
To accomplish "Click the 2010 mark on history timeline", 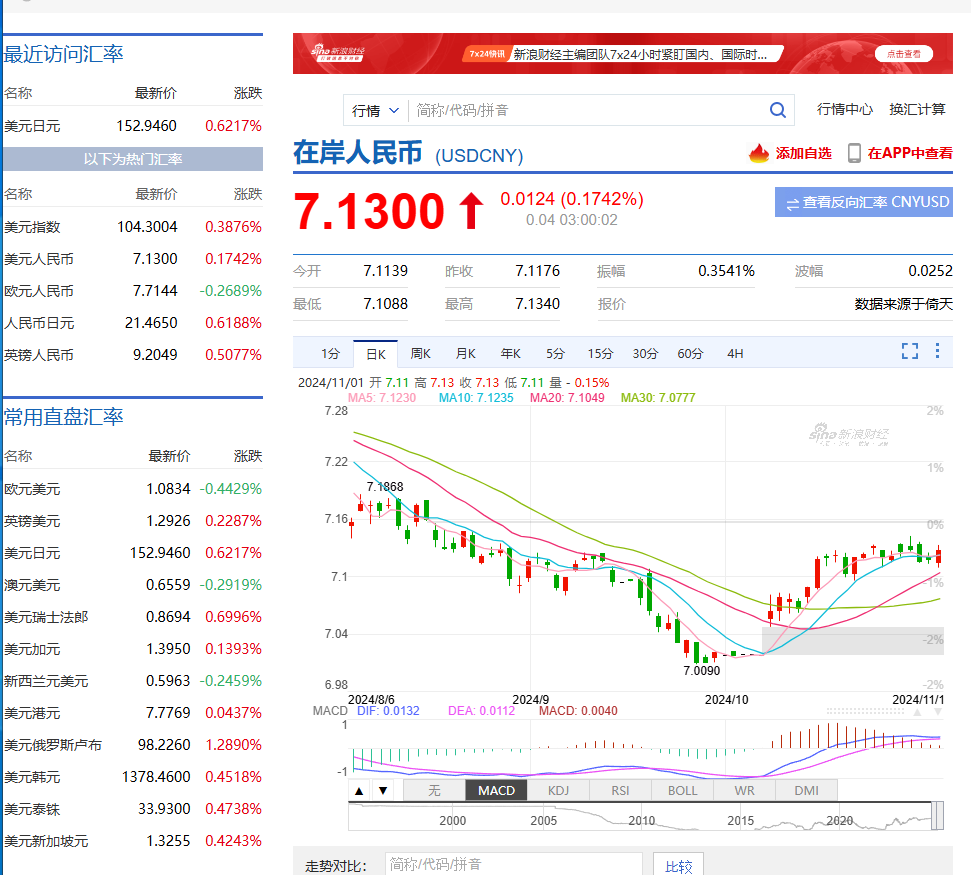I will coord(642,821).
